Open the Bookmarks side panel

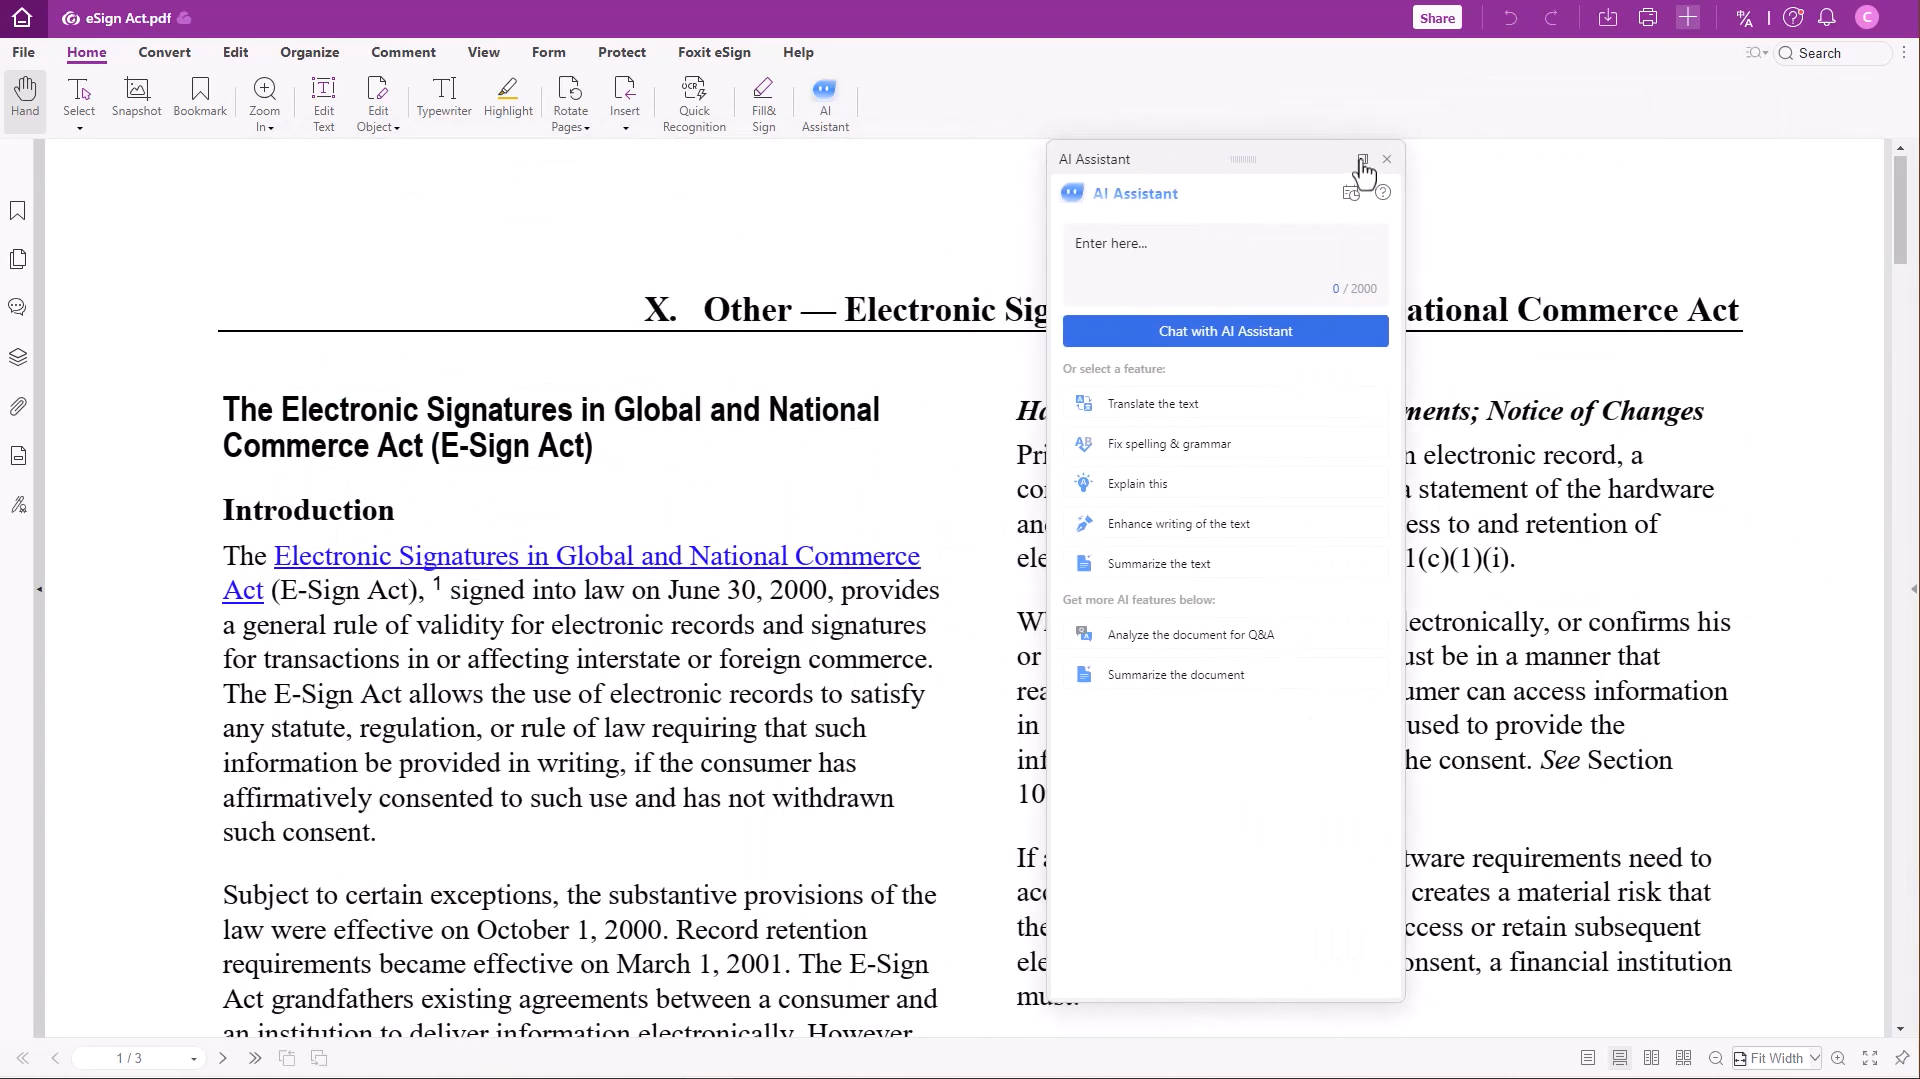pyautogui.click(x=18, y=211)
